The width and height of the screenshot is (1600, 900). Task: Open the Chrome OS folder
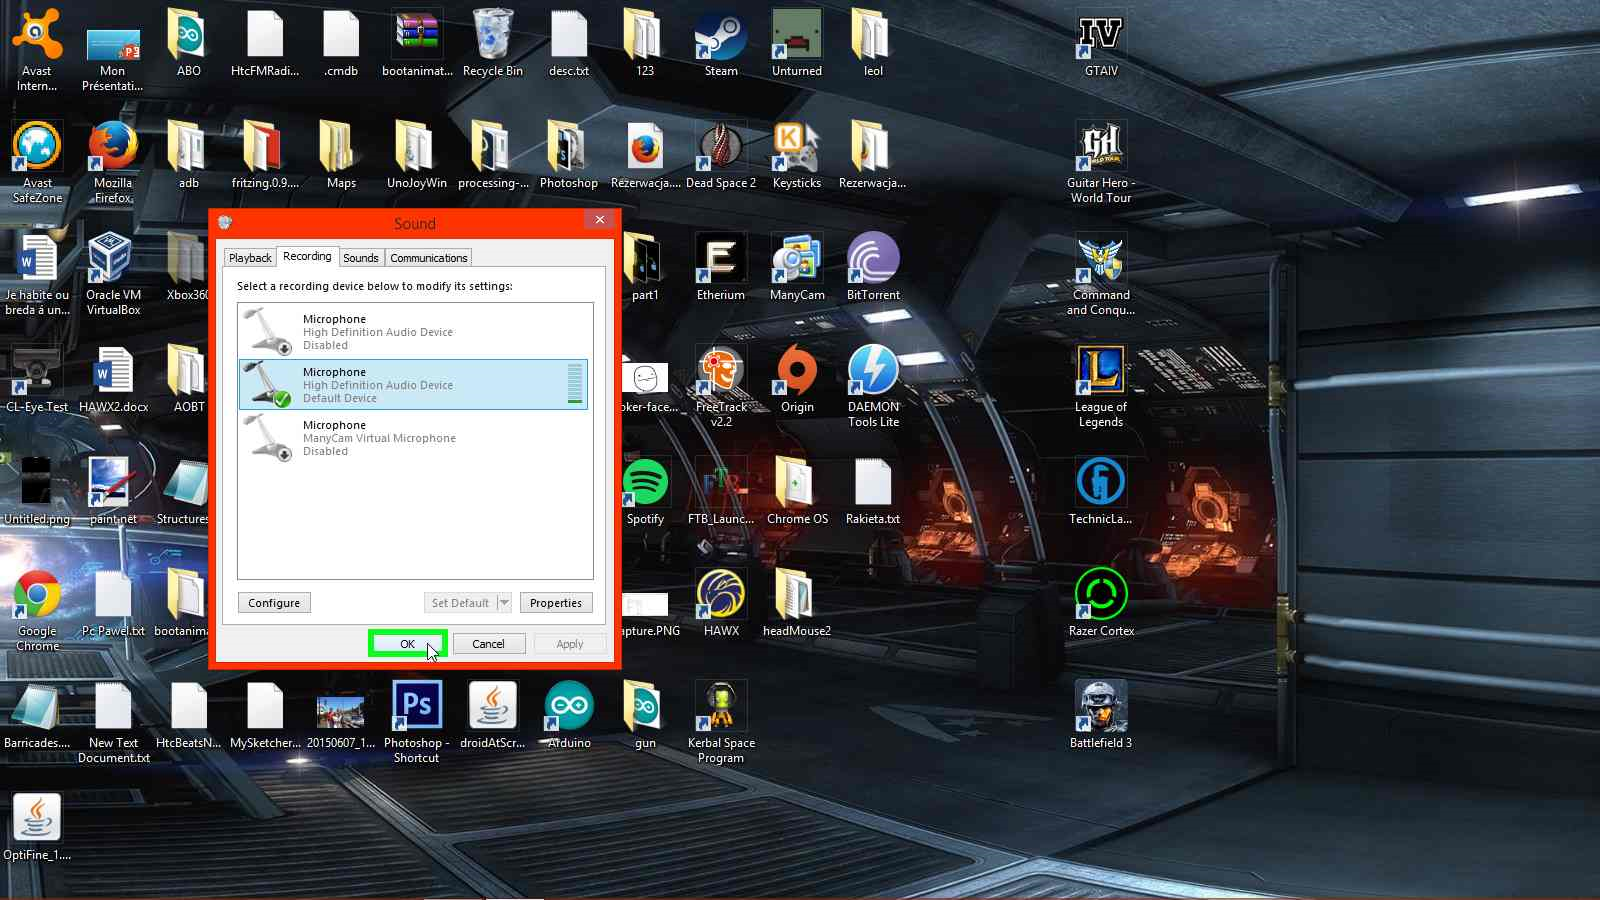tap(797, 490)
